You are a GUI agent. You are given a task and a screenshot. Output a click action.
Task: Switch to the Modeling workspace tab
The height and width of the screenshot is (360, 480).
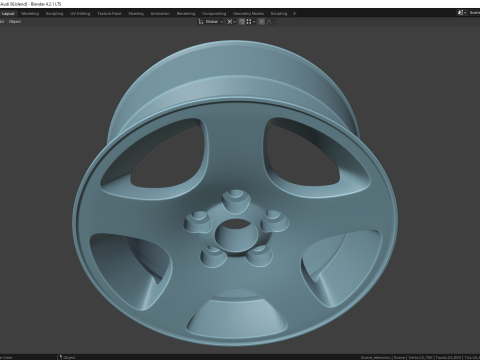click(30, 14)
